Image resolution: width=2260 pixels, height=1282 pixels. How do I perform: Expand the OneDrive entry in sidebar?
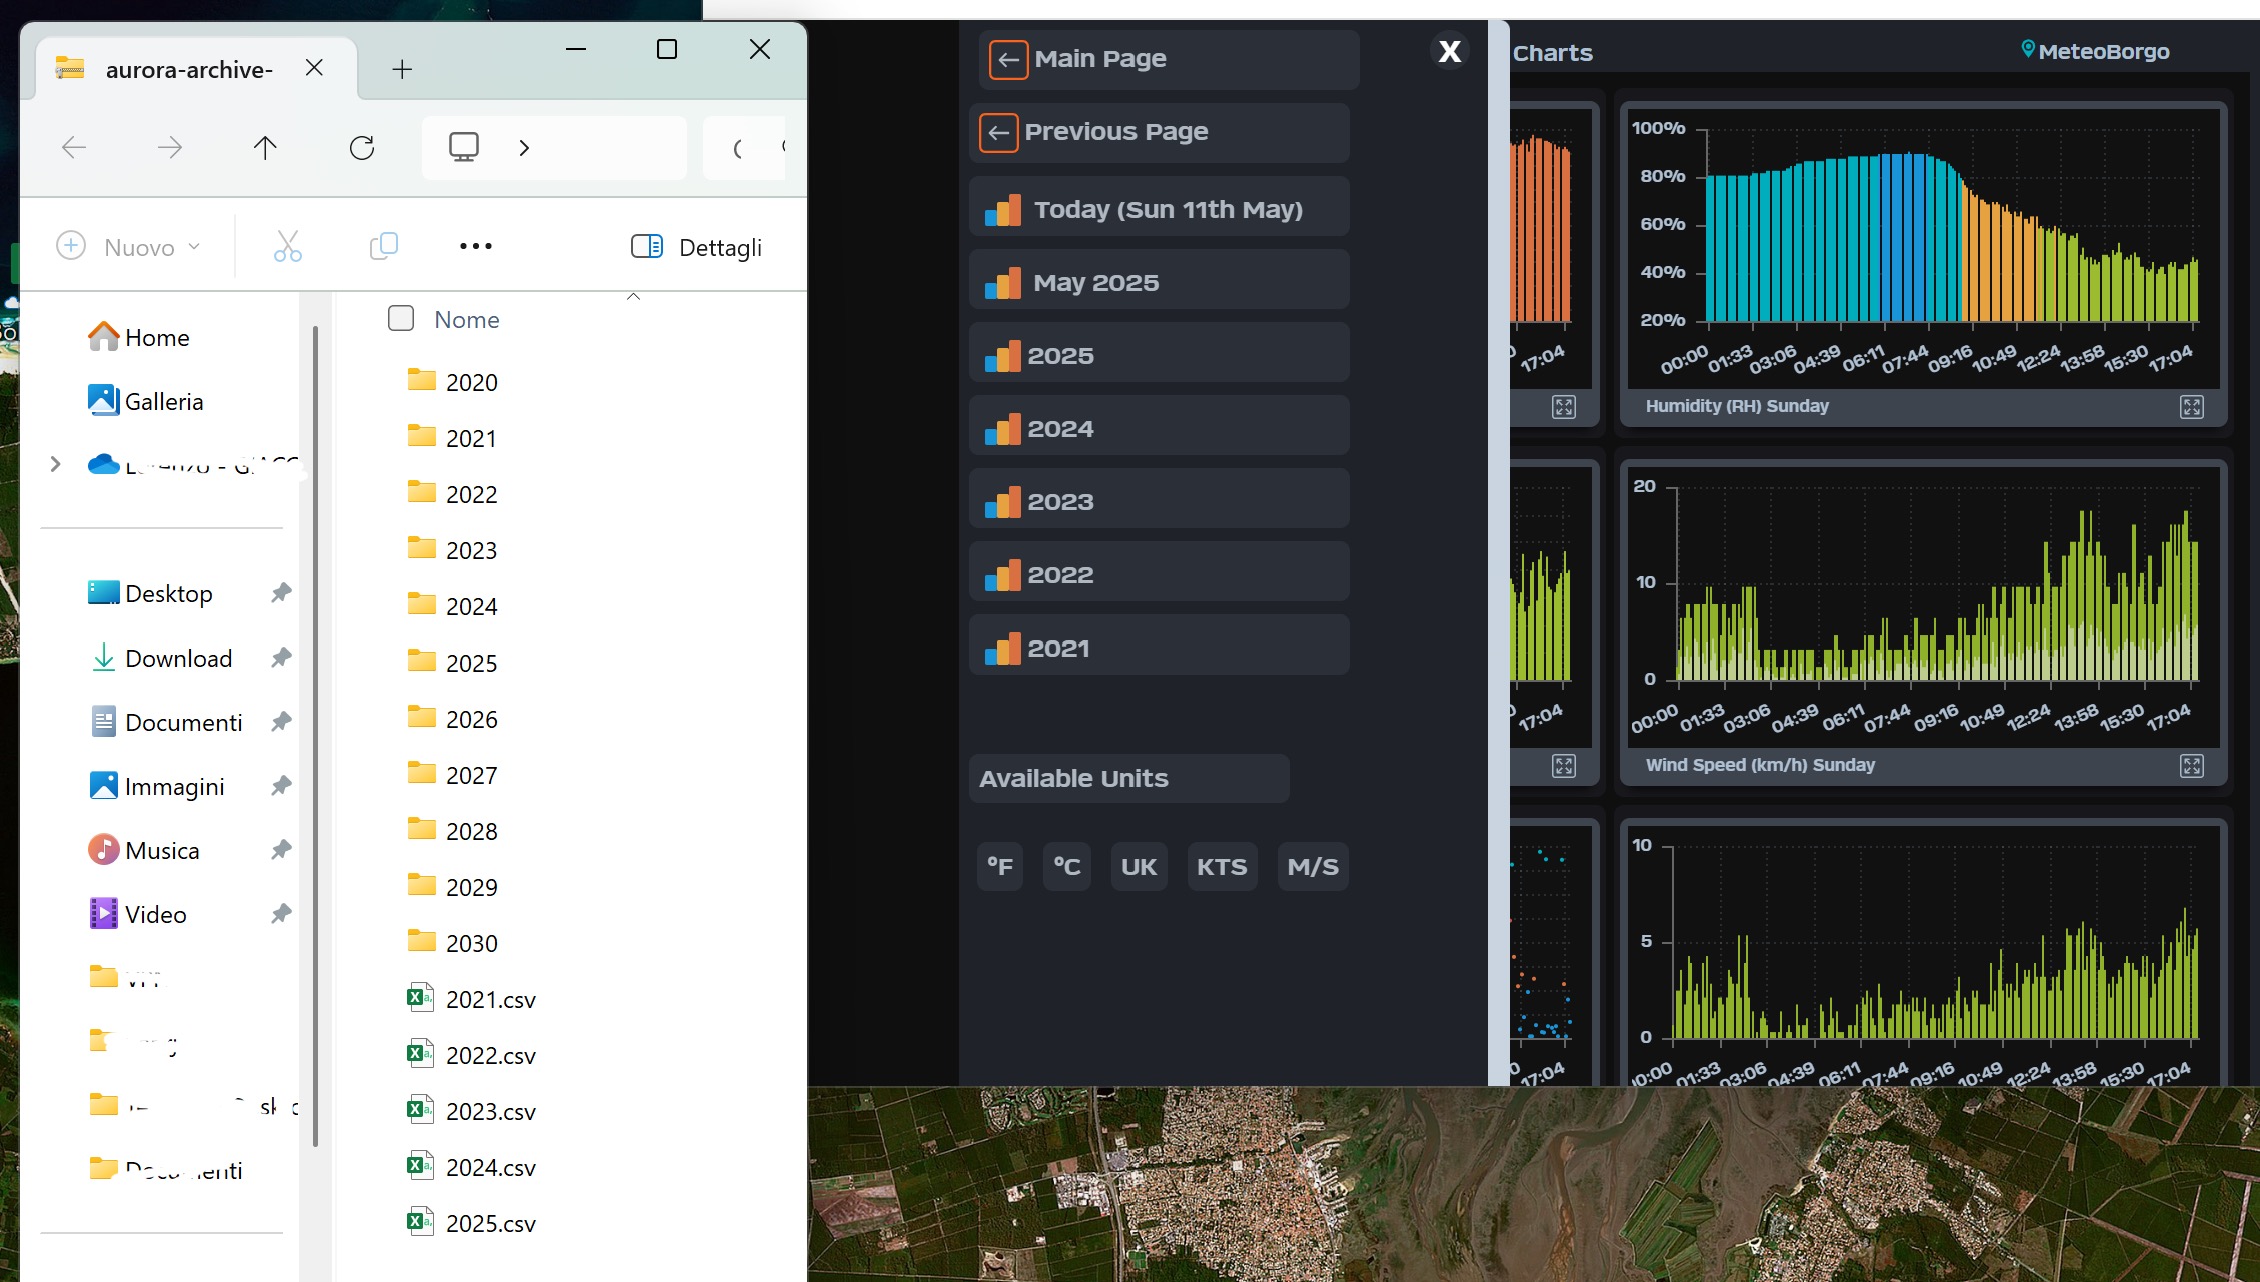pyautogui.click(x=56, y=464)
